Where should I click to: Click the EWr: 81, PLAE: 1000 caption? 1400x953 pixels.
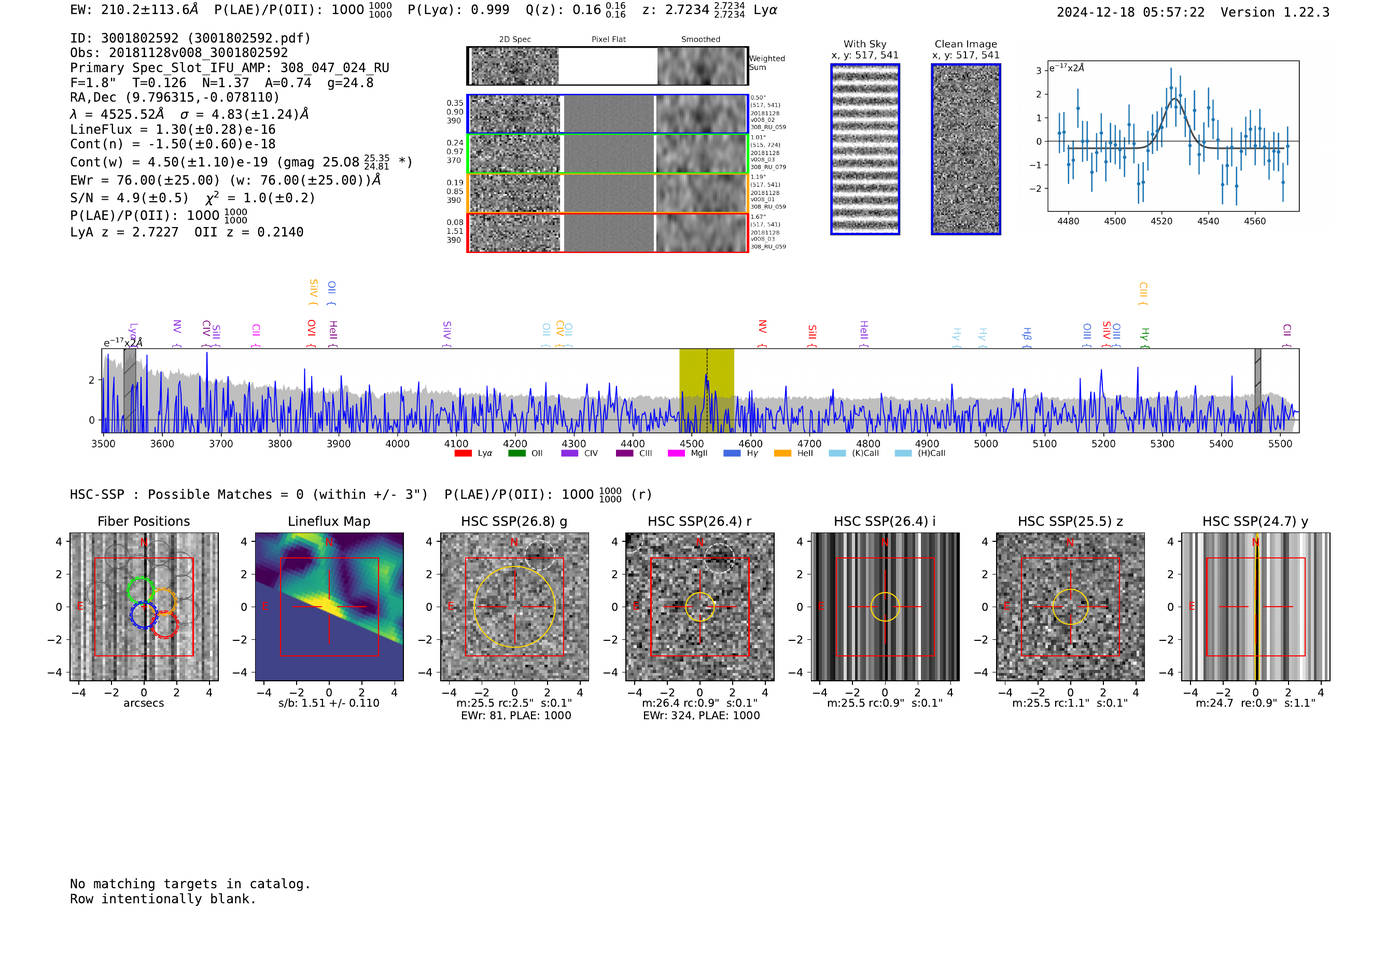515,716
